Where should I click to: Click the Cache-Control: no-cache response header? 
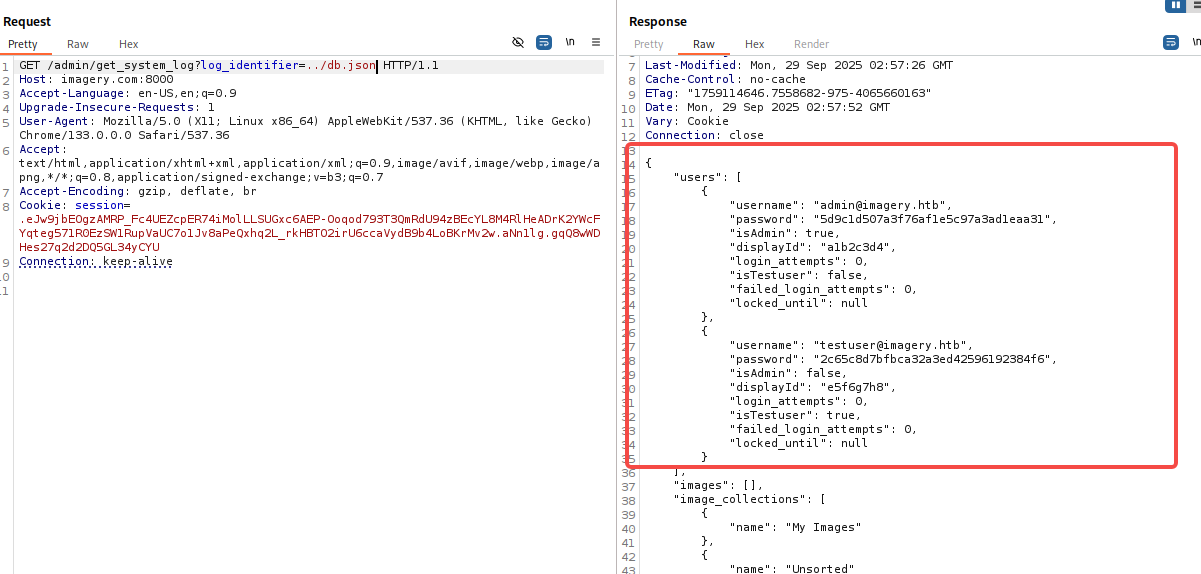pyautogui.click(x=725, y=79)
